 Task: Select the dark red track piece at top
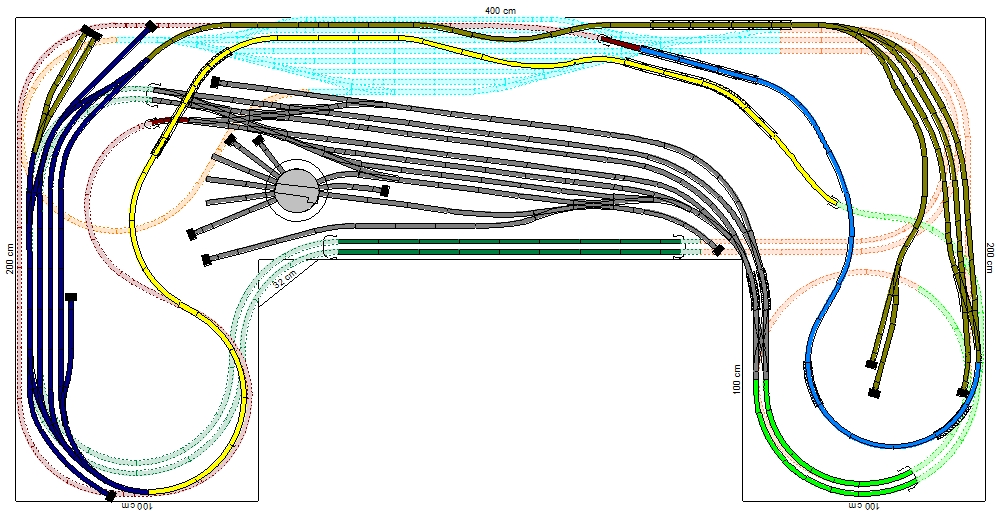pyautogui.click(x=621, y=42)
